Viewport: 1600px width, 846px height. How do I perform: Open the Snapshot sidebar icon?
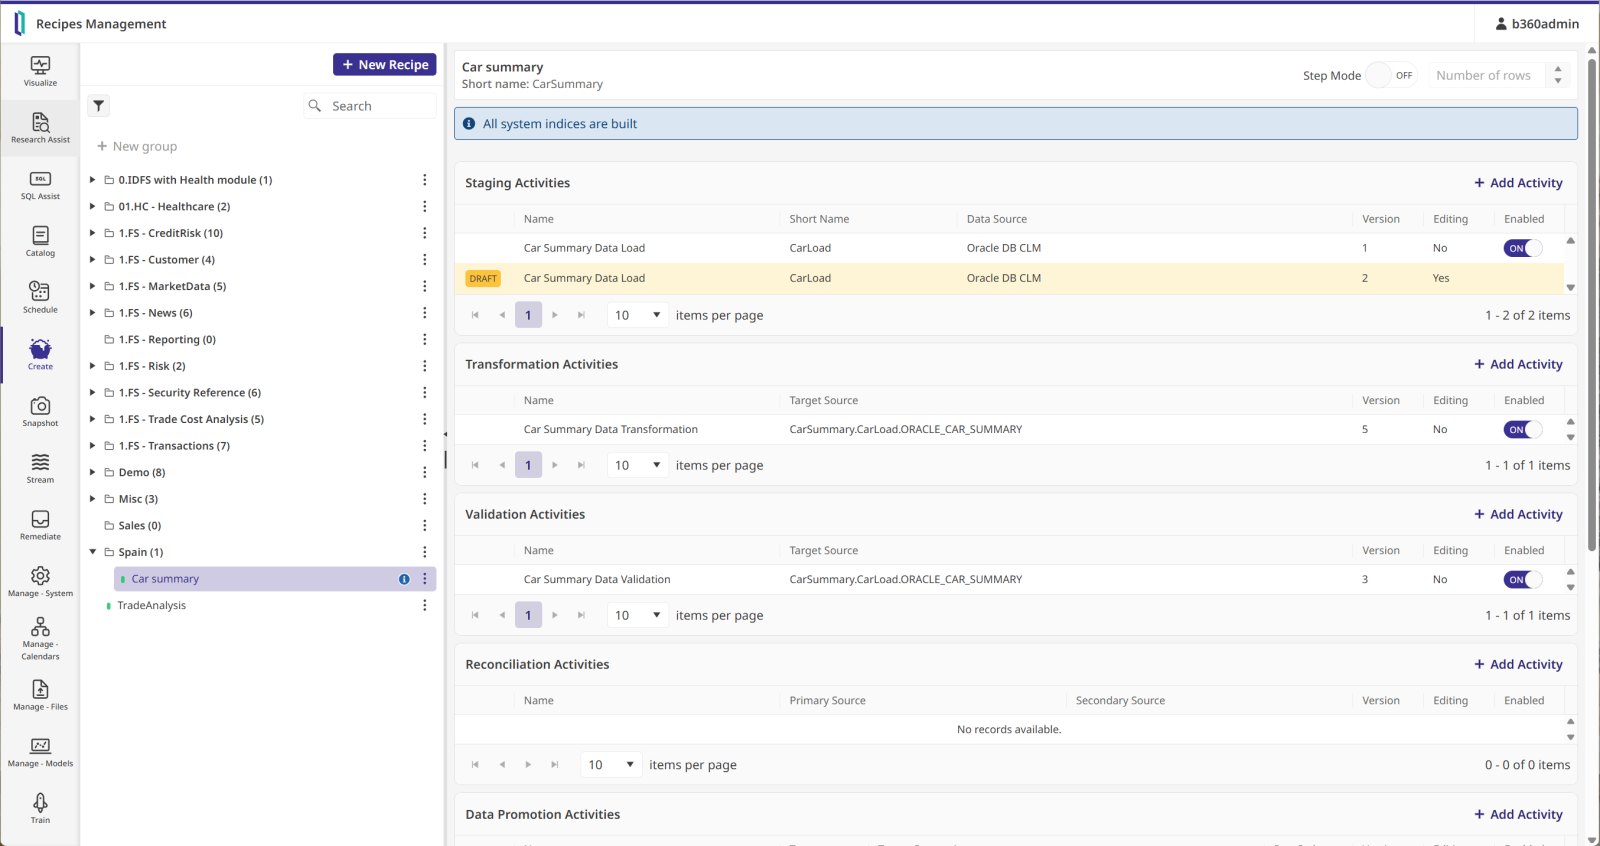coord(40,411)
